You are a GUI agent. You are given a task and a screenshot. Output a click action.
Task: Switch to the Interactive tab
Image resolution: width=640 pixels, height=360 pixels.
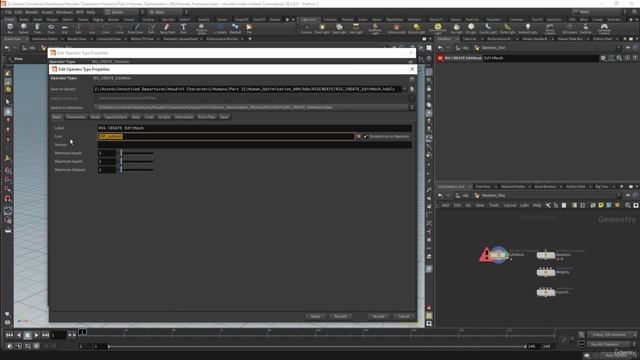tap(184, 117)
